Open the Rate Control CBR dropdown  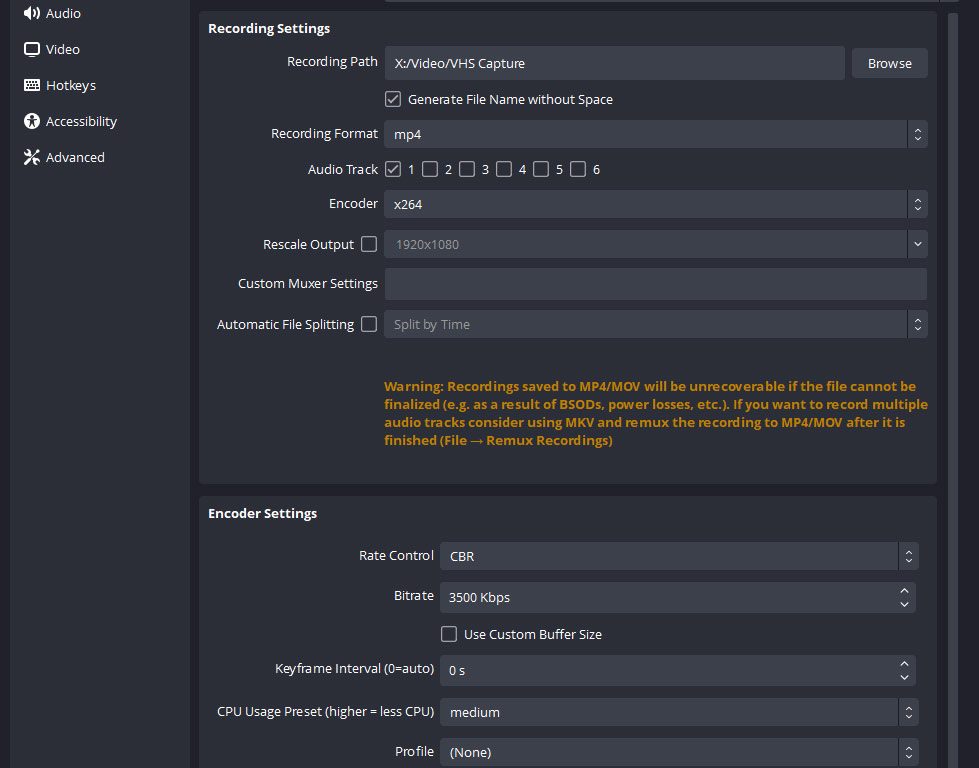[679, 556]
